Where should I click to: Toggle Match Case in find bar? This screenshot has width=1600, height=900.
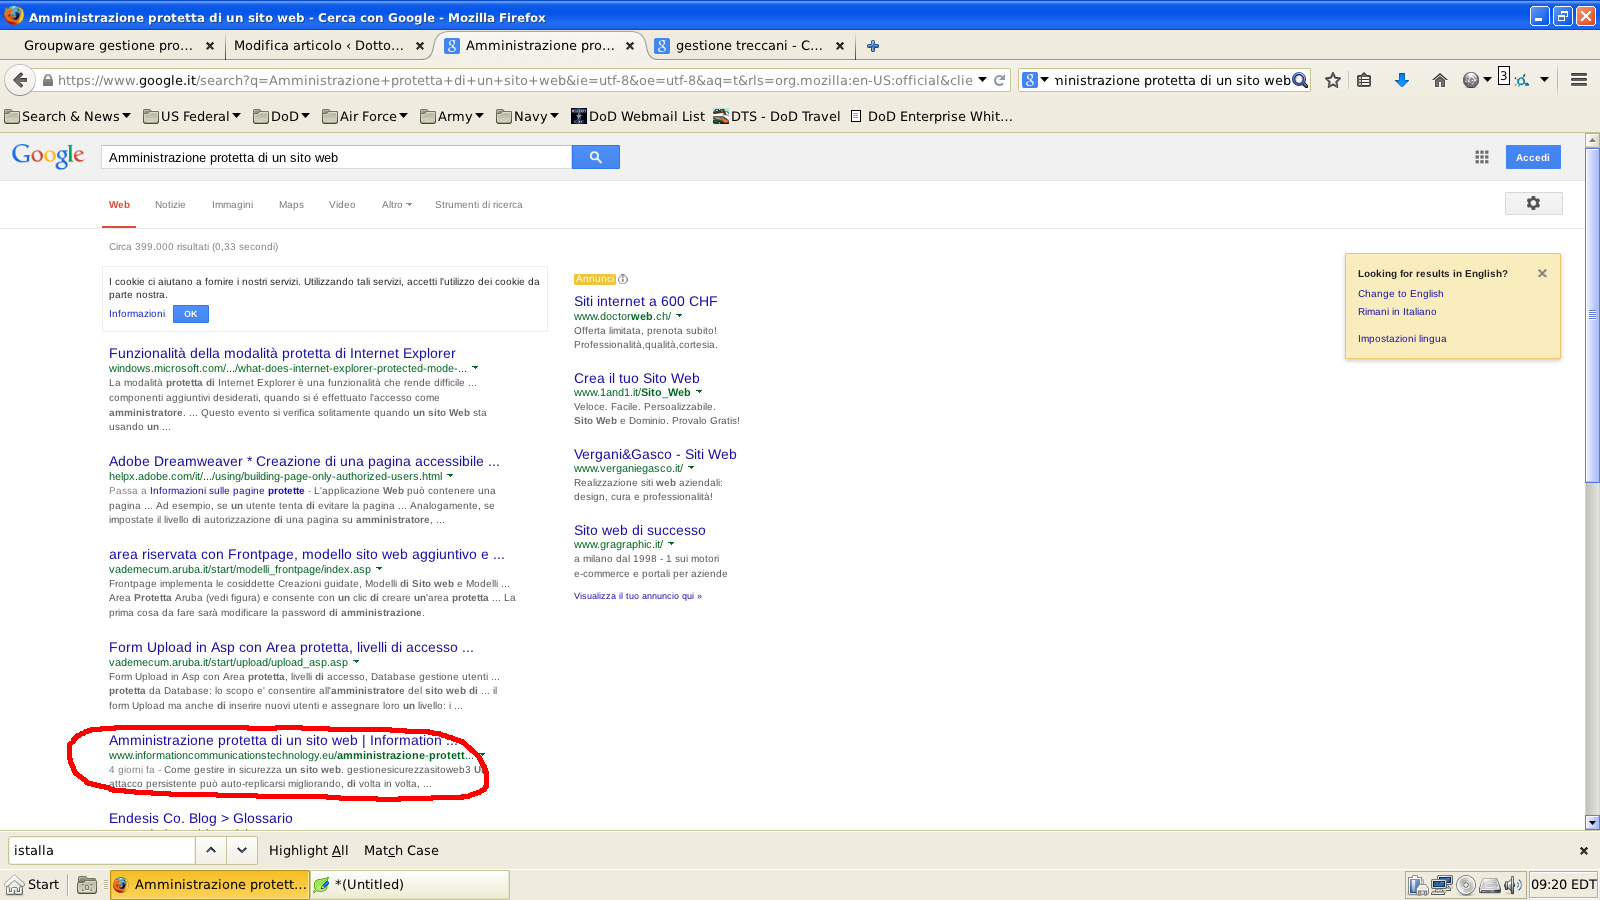(x=401, y=850)
